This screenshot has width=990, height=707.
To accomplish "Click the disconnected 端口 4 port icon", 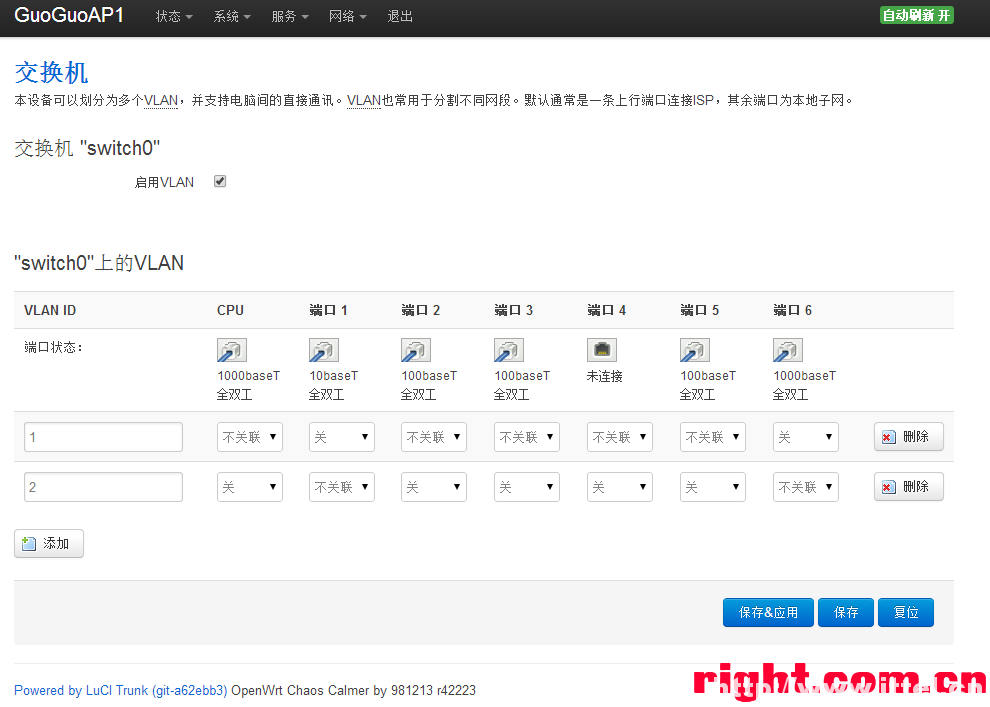I will (602, 350).
